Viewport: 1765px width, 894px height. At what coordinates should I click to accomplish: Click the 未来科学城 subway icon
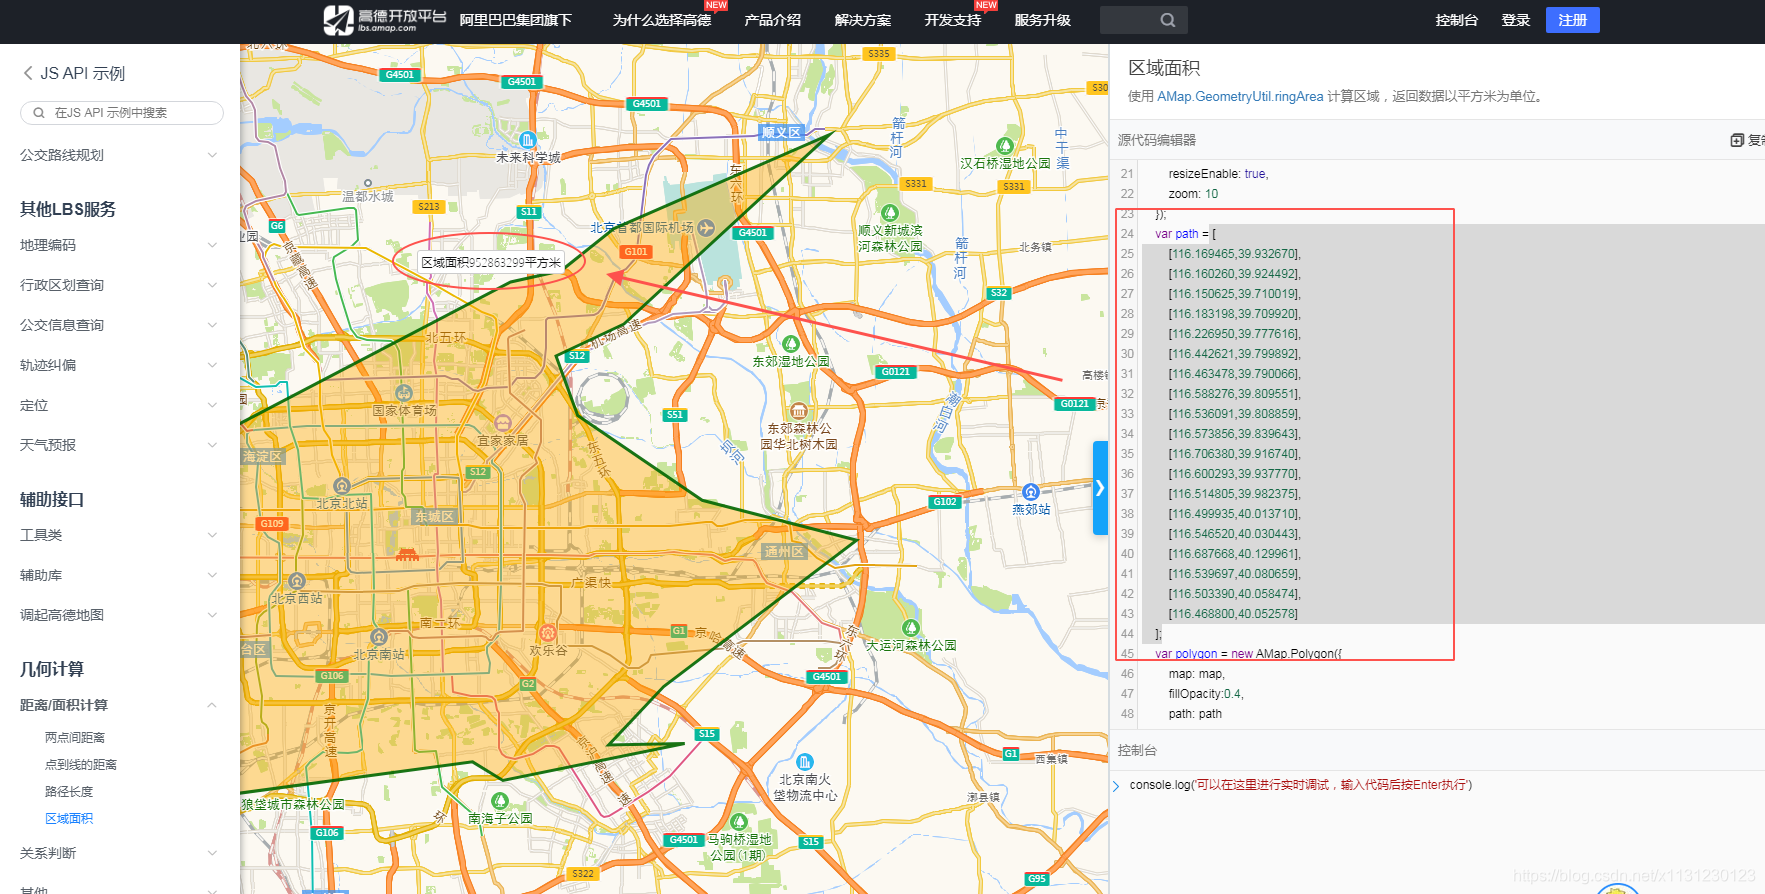[x=528, y=140]
